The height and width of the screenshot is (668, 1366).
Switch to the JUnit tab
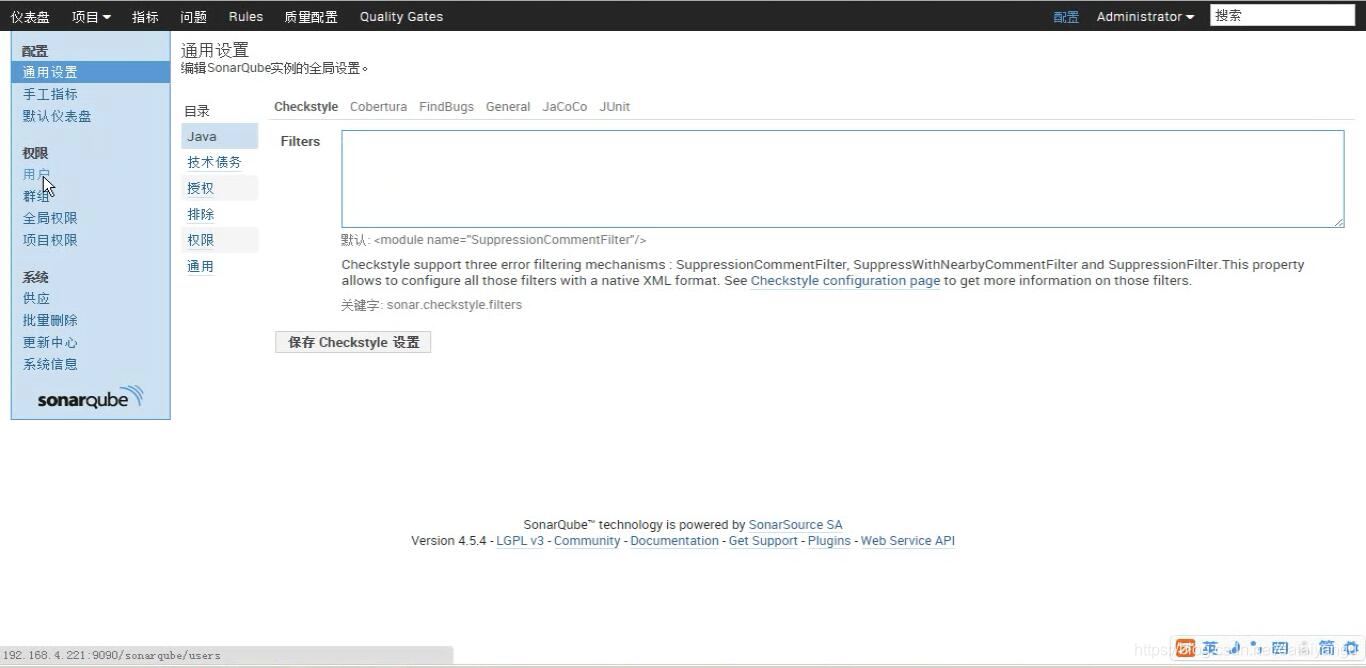pyautogui.click(x=615, y=107)
